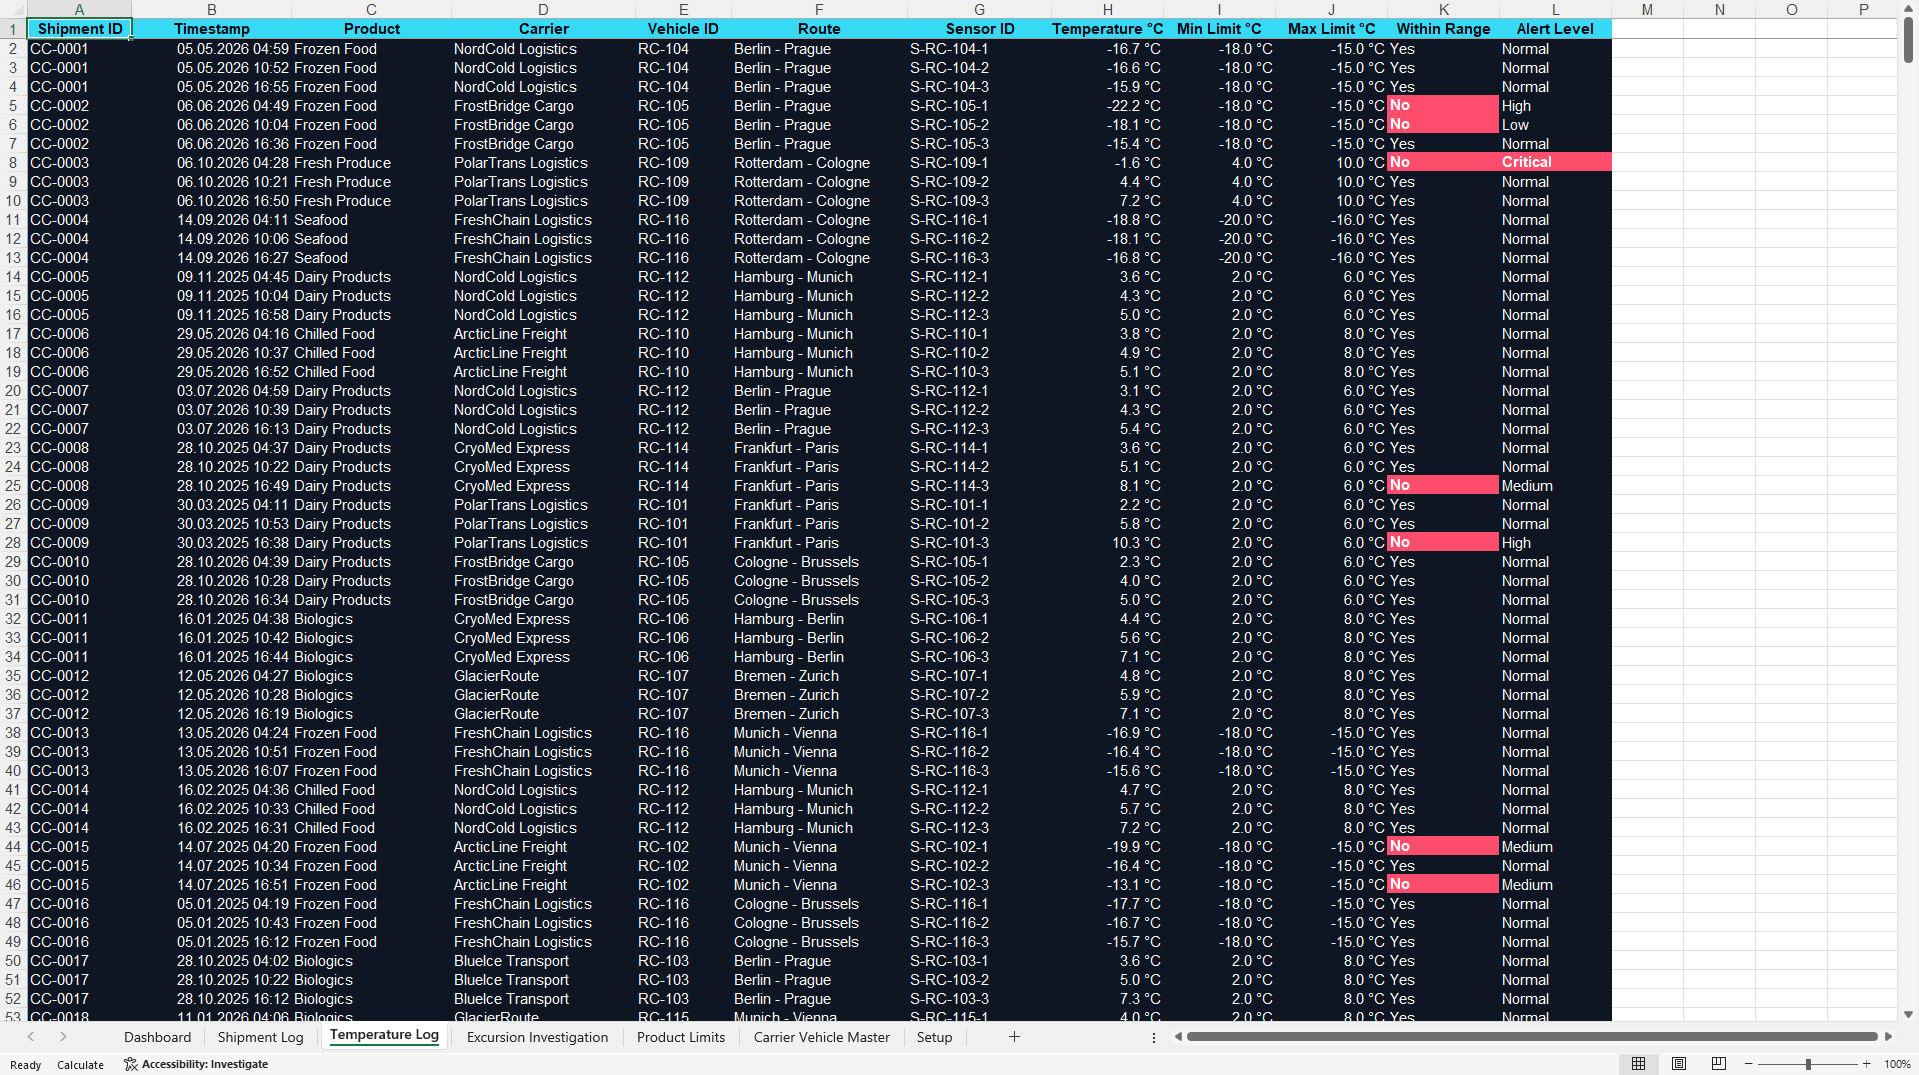Select Hamburg - Berlin route in row 32
The image size is (1919, 1075).
(819, 619)
